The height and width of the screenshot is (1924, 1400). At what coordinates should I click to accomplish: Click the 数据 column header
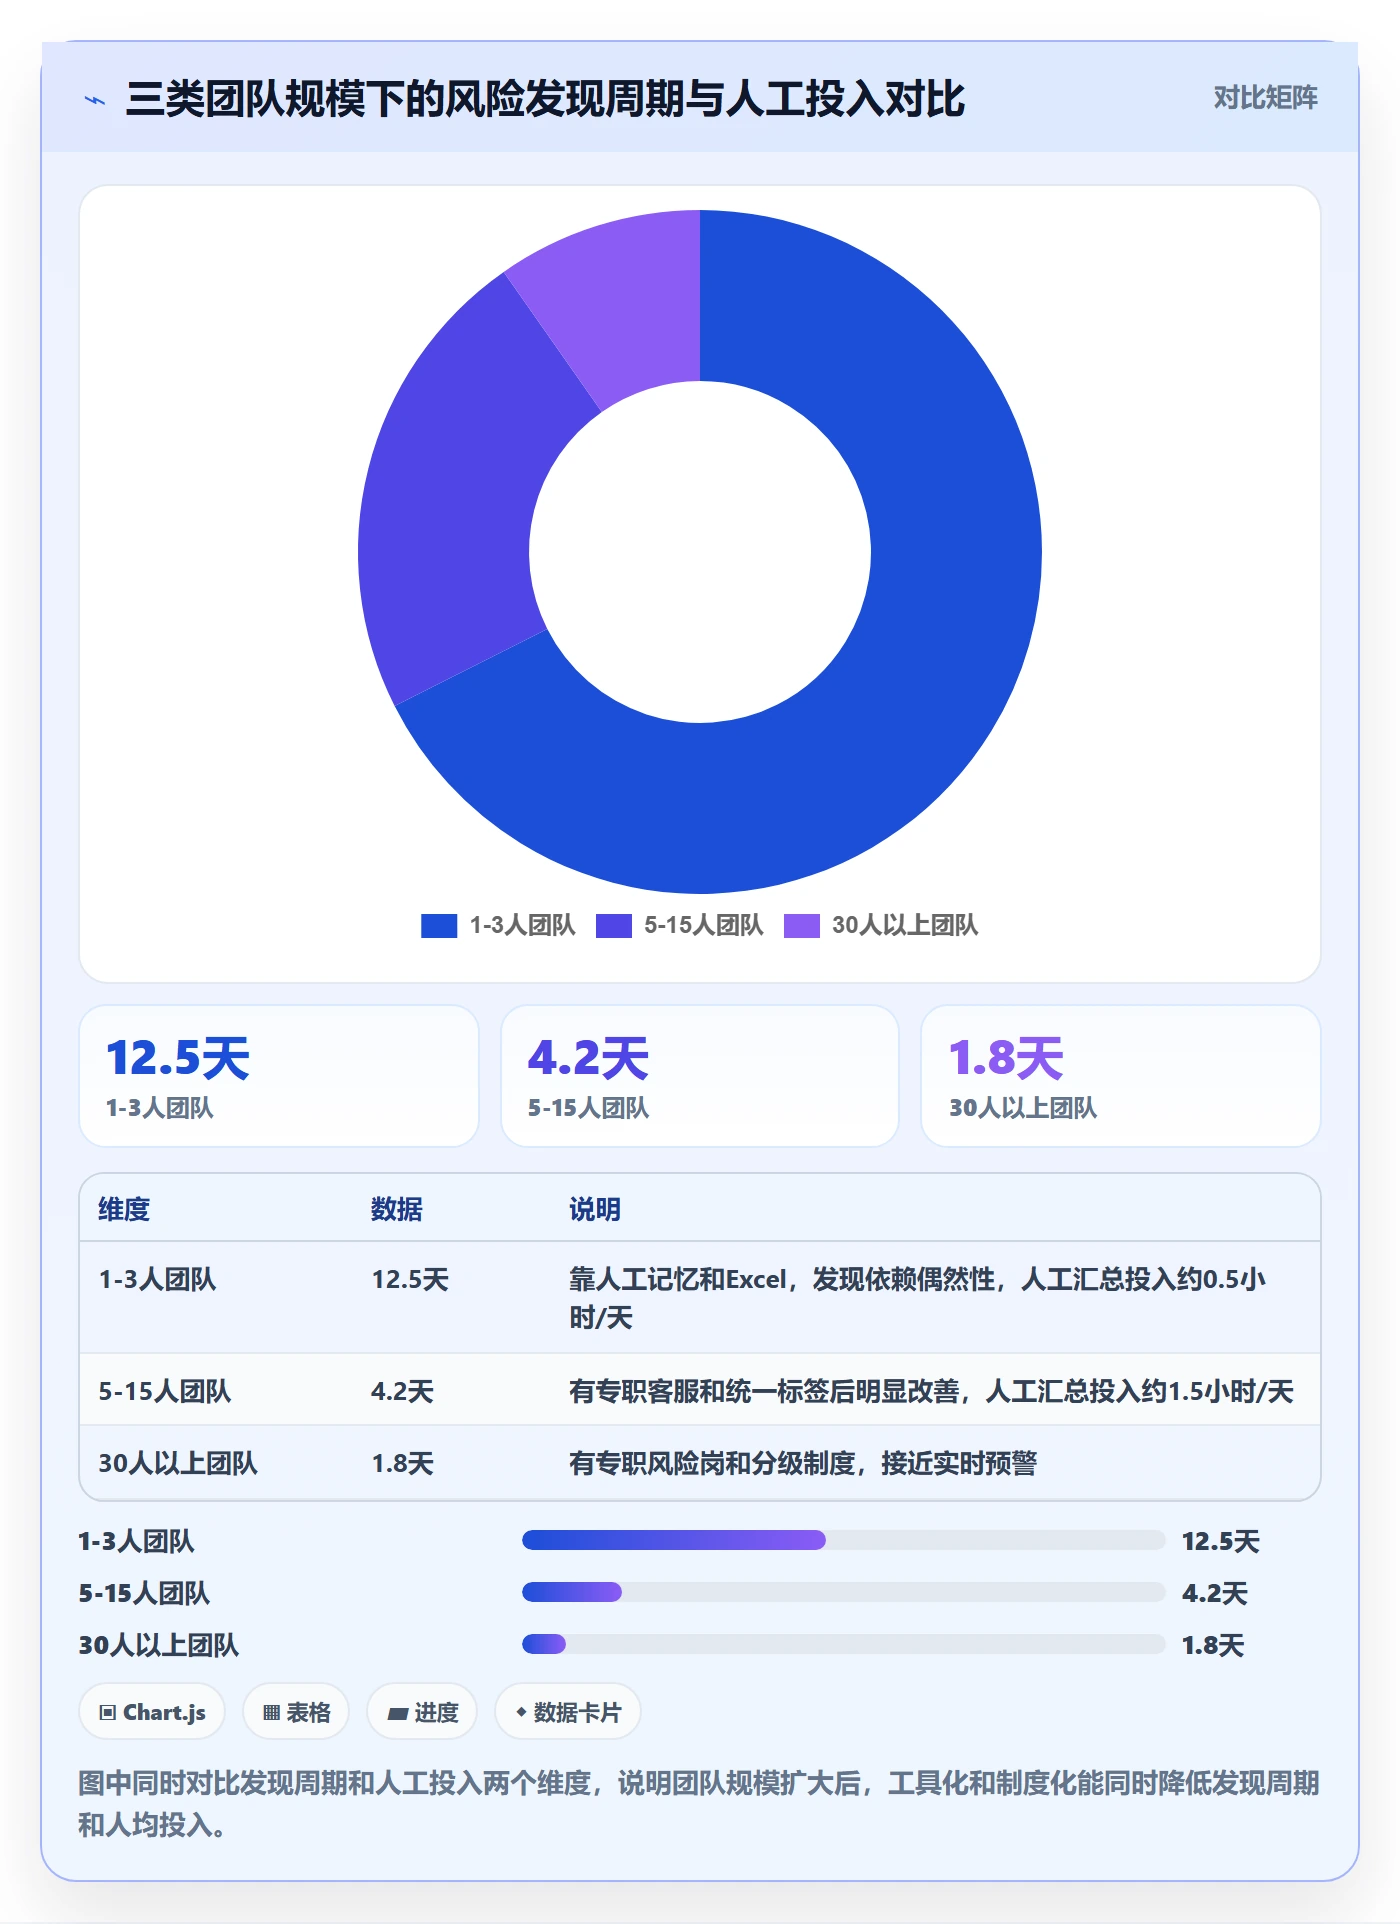click(x=397, y=1209)
